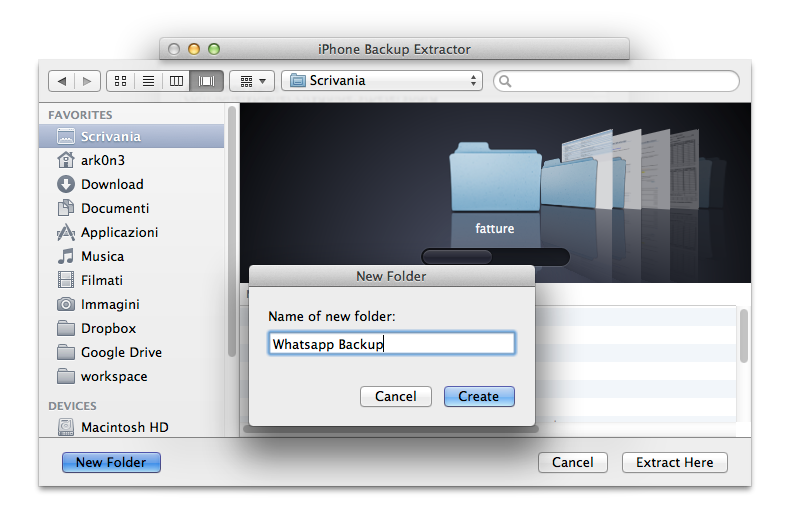The width and height of the screenshot is (794, 515).
Task: Switch to icon grid view
Action: [121, 81]
